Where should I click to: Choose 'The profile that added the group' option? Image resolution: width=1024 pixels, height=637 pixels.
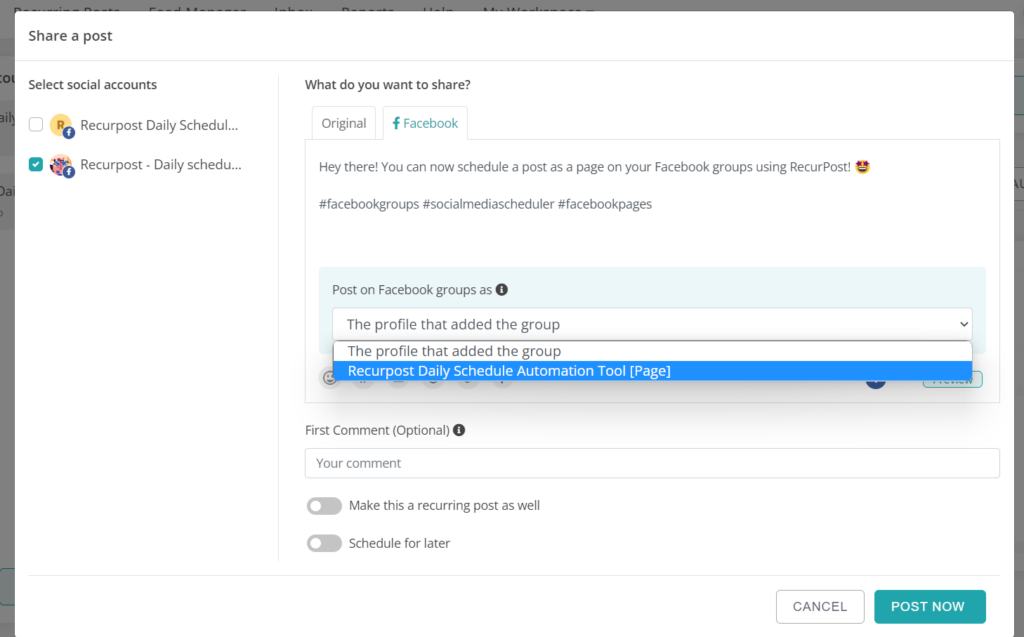point(652,351)
